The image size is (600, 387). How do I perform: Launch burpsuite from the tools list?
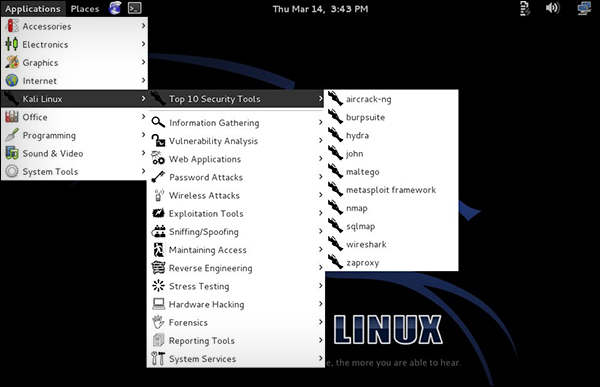tap(391, 117)
